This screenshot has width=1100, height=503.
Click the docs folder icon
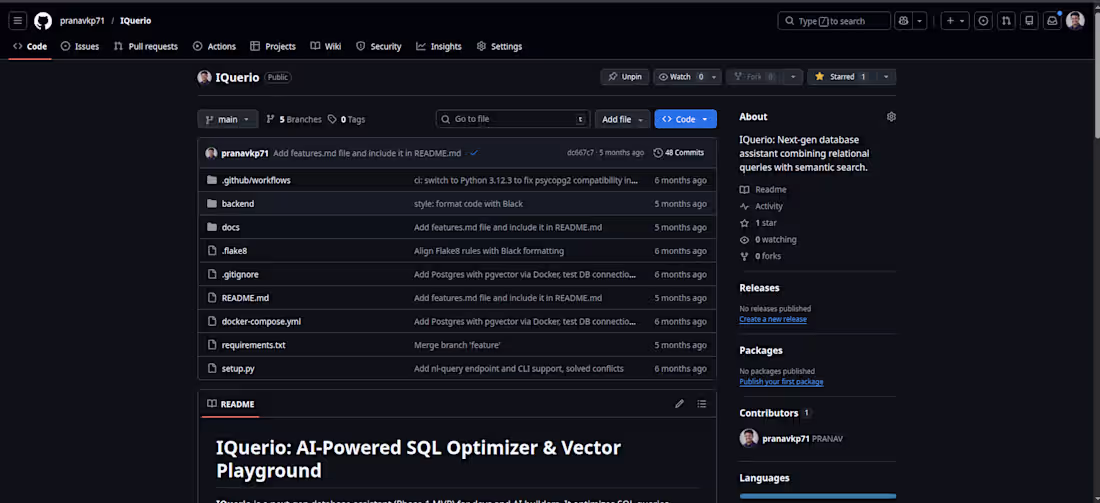coord(212,227)
